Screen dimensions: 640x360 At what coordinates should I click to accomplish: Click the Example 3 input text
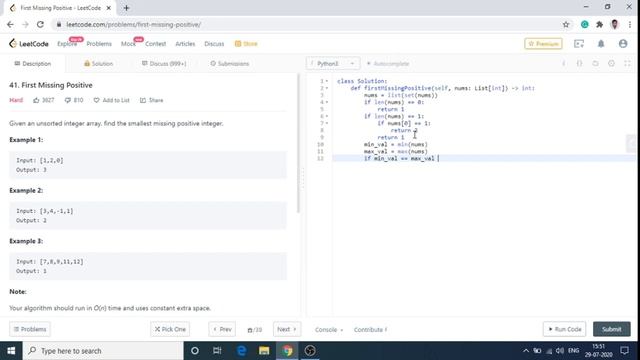(x=50, y=262)
